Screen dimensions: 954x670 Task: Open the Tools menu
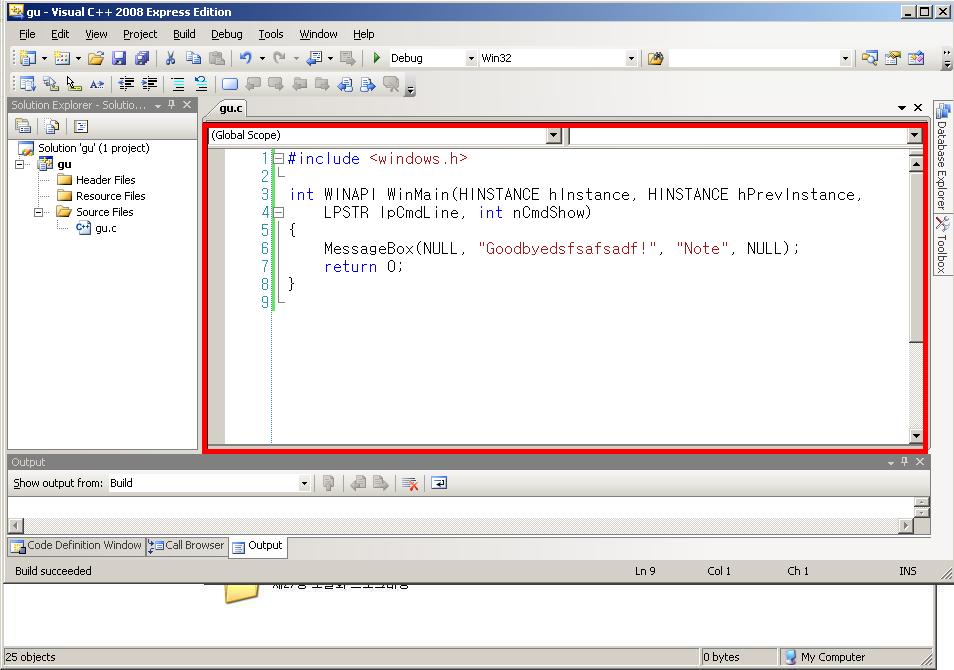pyautogui.click(x=271, y=34)
